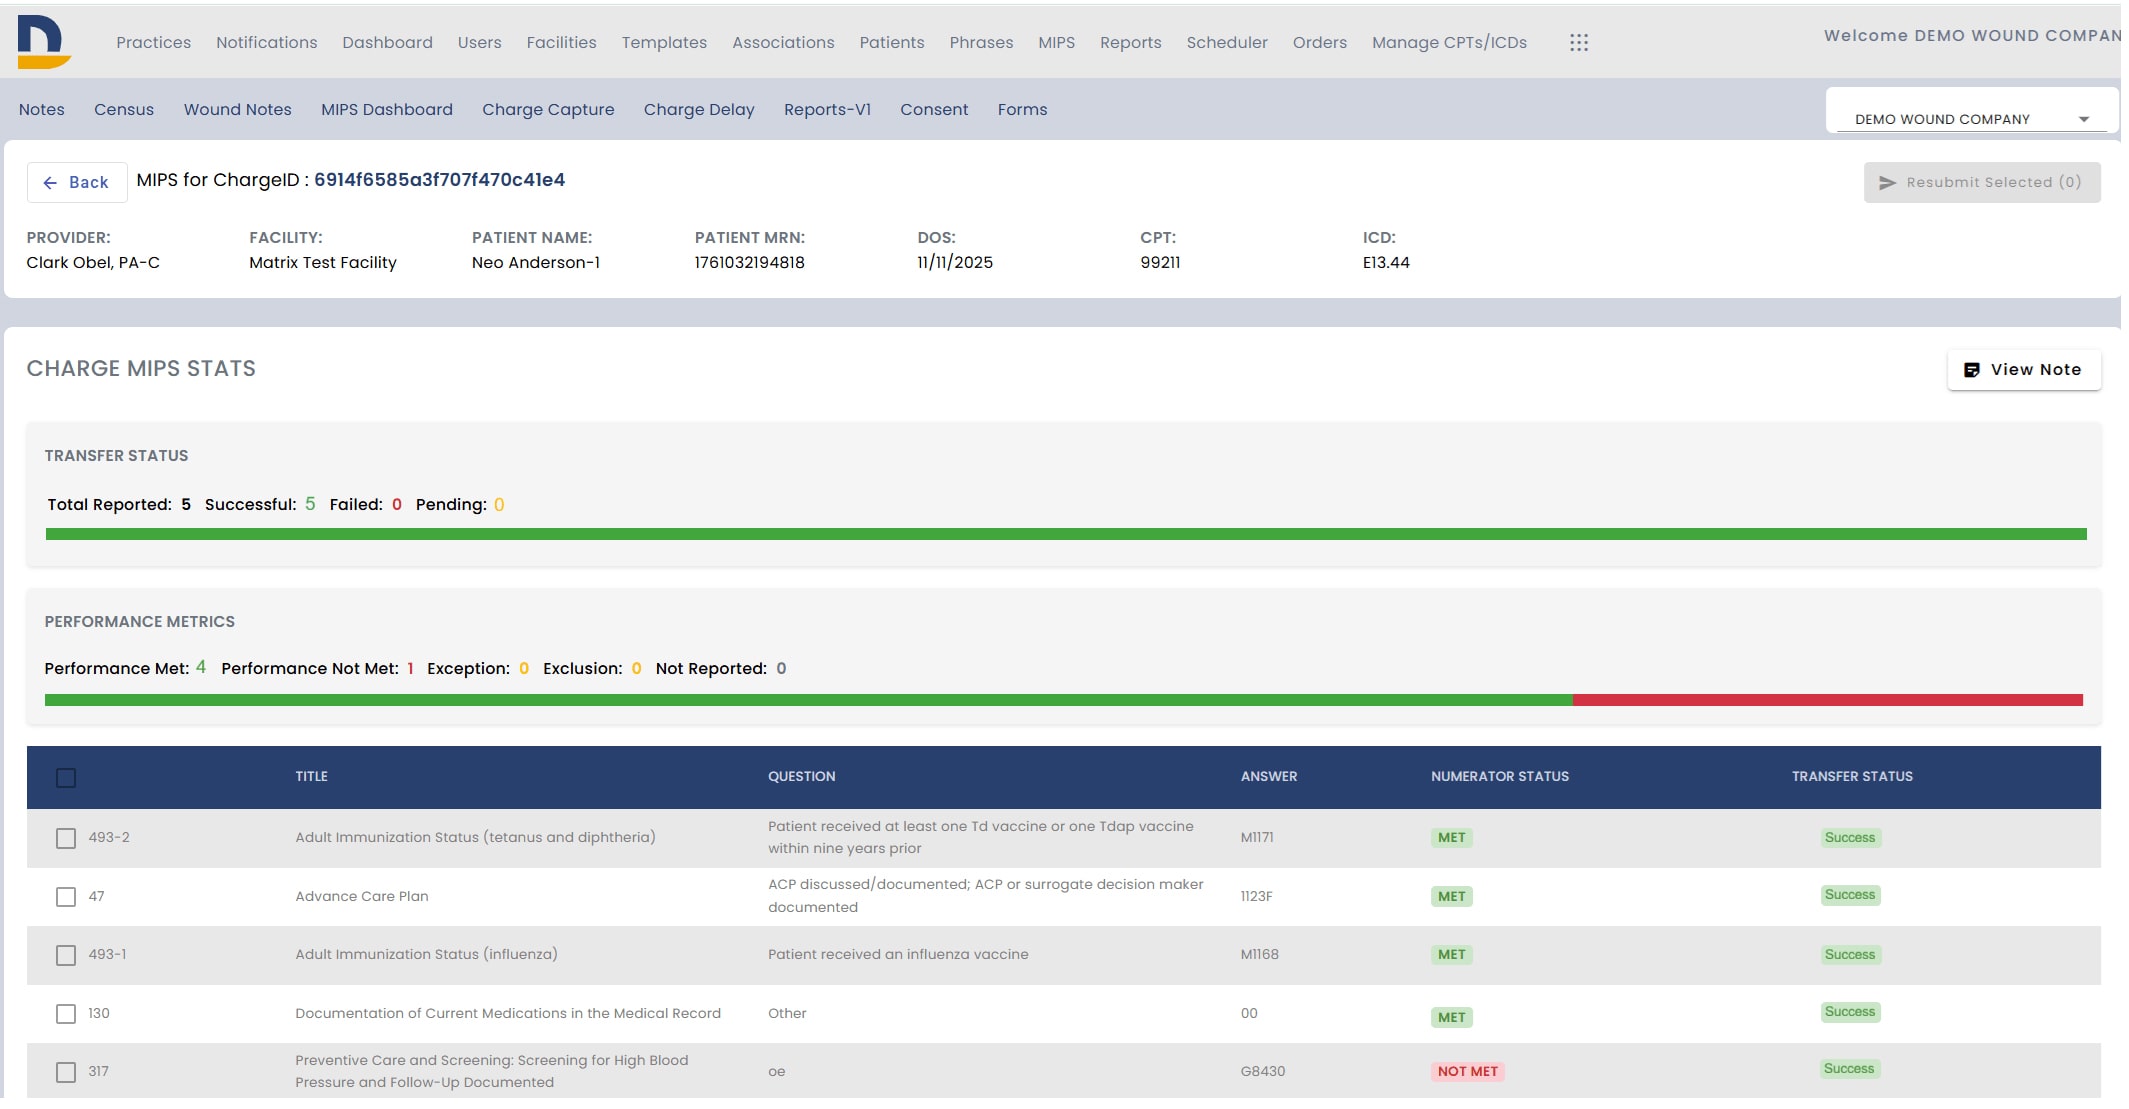Click the send arrow in Resubmit Selected

[x=1887, y=183]
